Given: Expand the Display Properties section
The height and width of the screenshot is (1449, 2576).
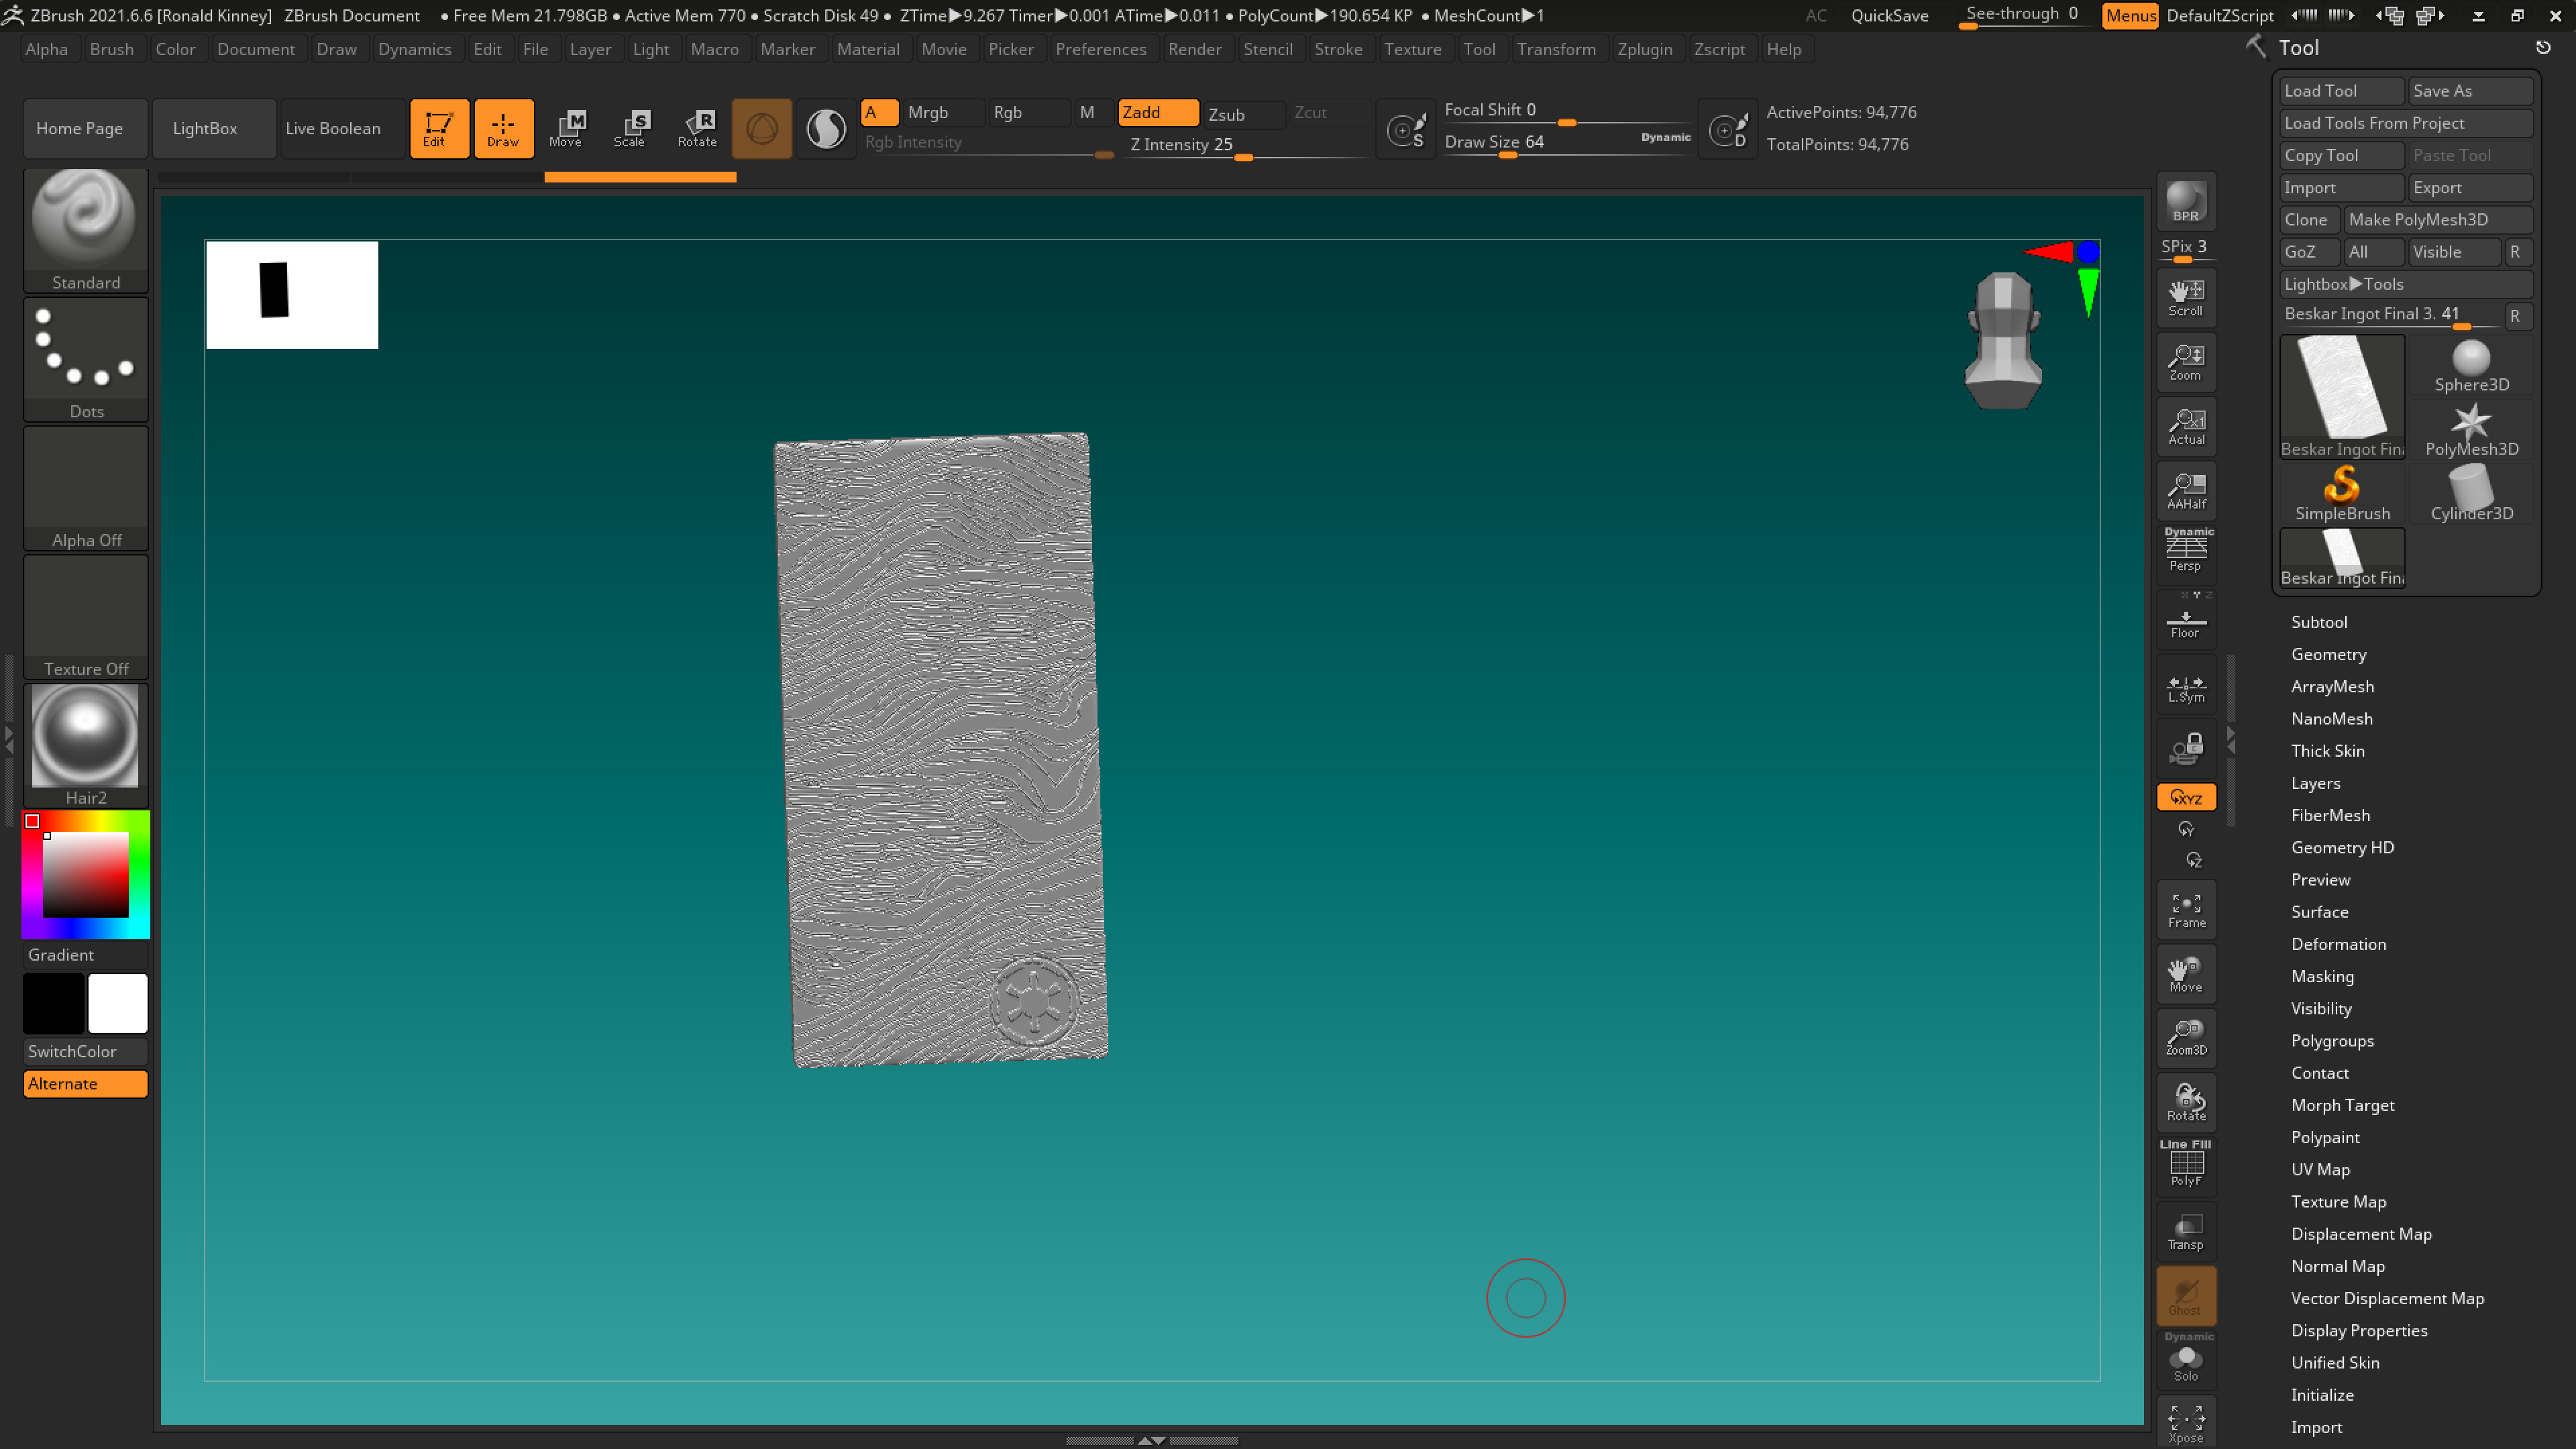Looking at the screenshot, I should [2359, 1330].
